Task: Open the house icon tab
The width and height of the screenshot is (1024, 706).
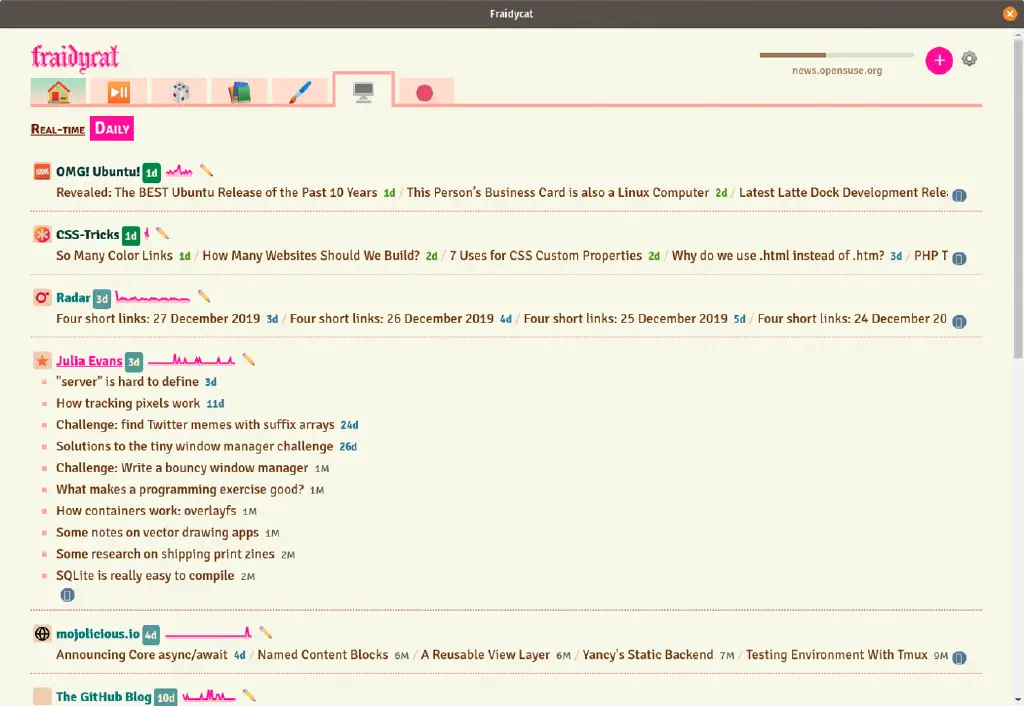Action: [x=58, y=92]
